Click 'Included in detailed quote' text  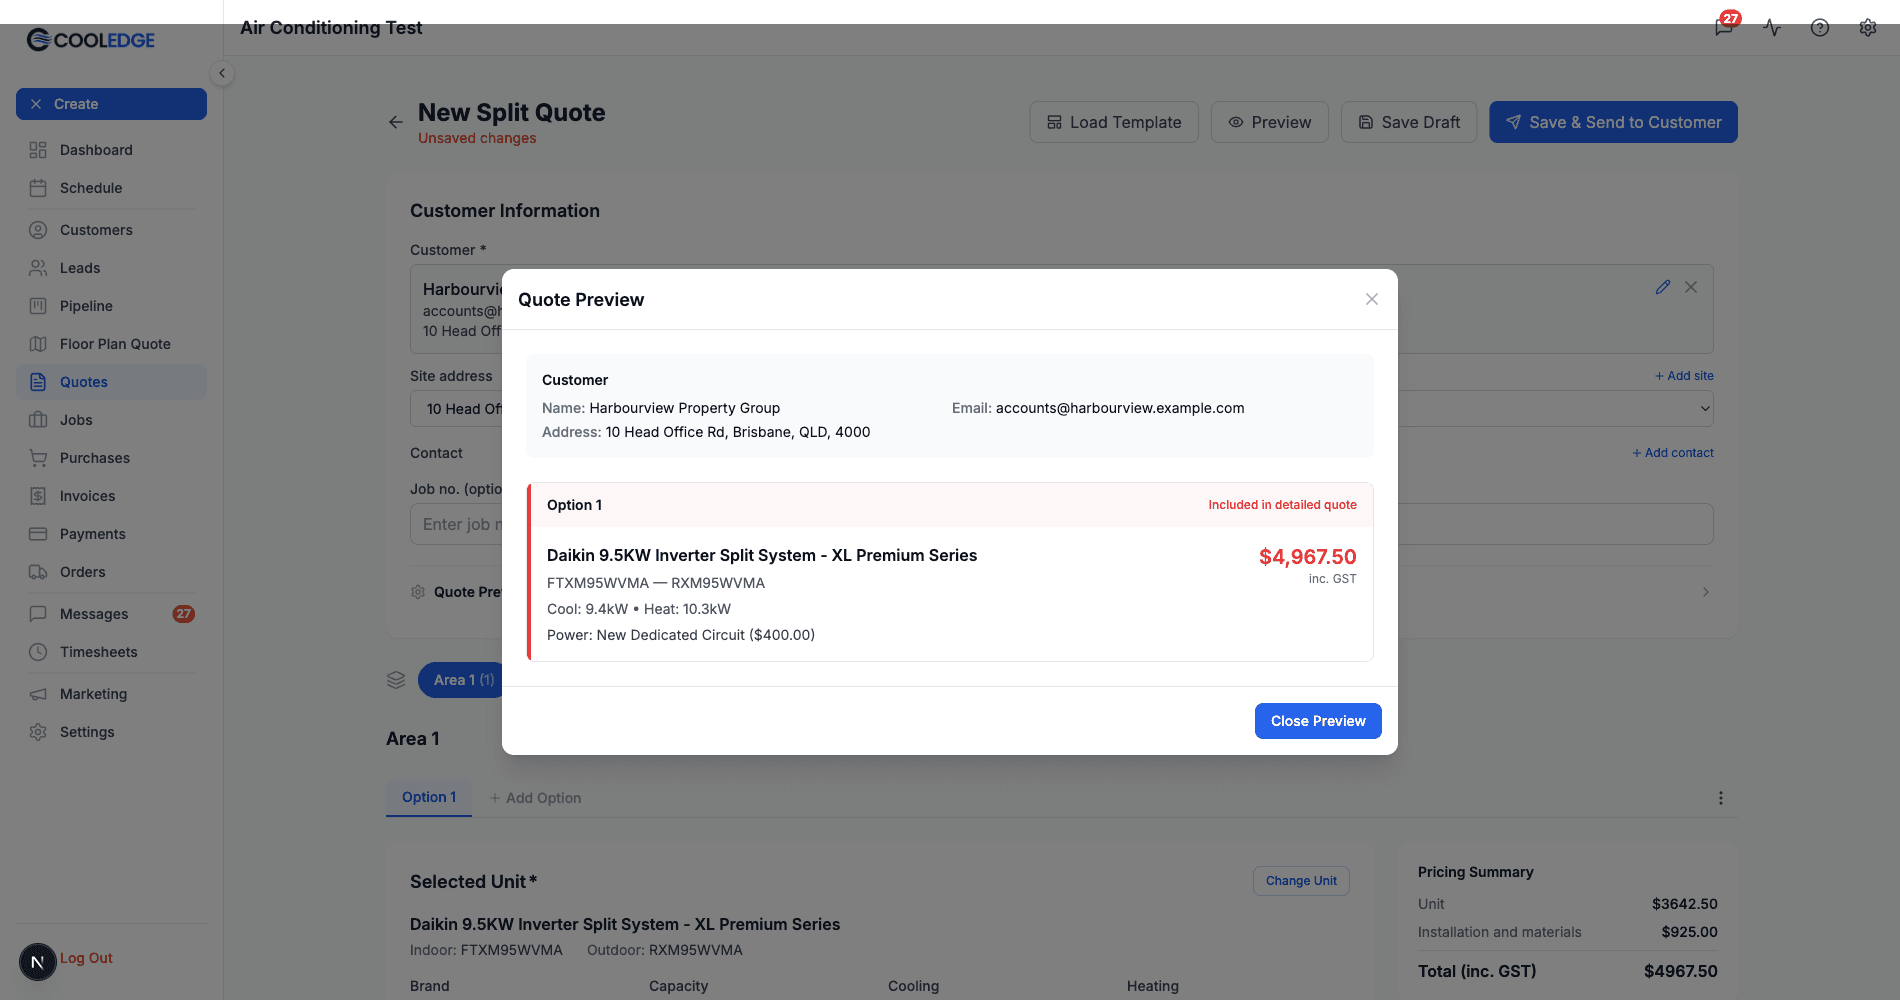[1282, 505]
